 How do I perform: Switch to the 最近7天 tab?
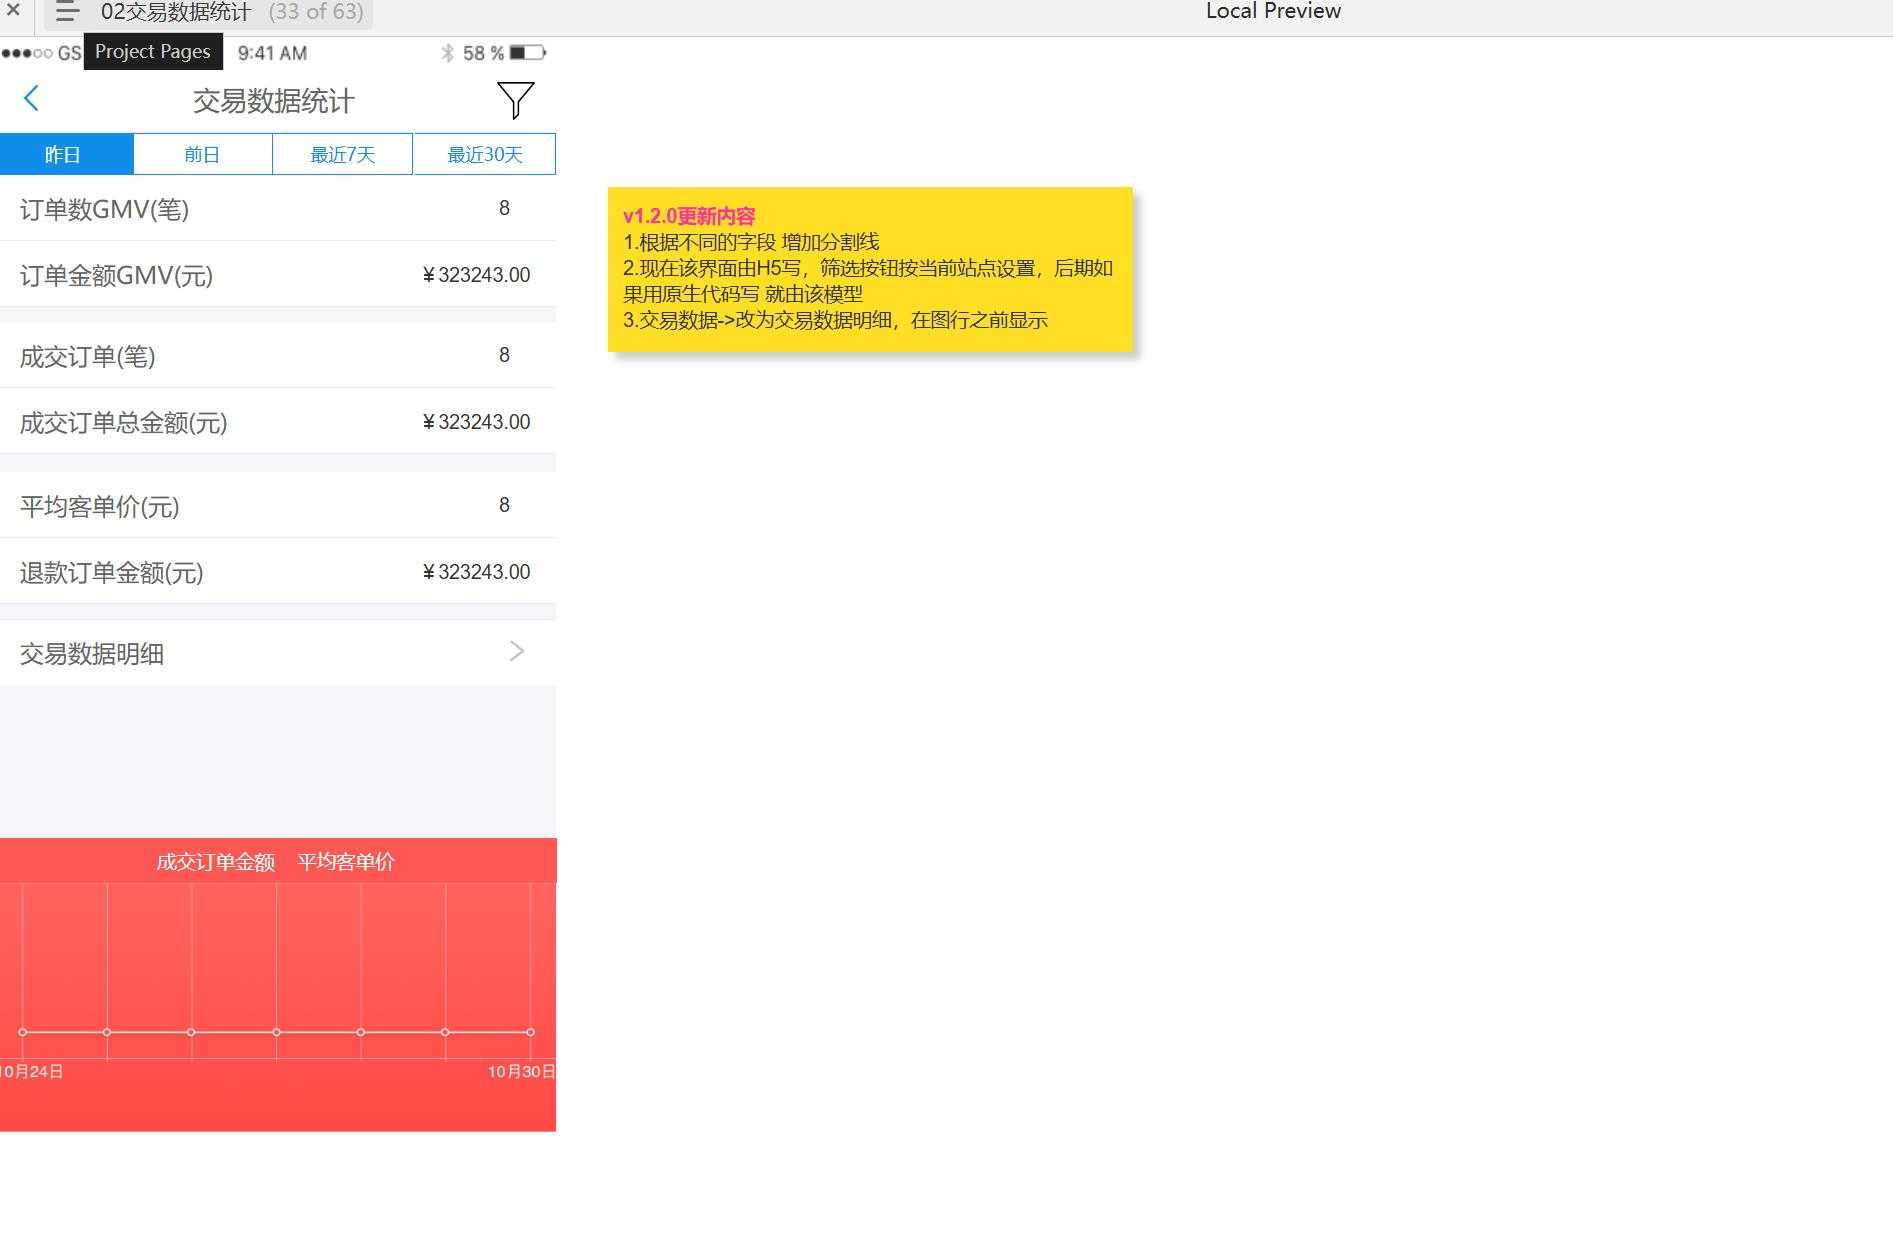pyautogui.click(x=343, y=154)
